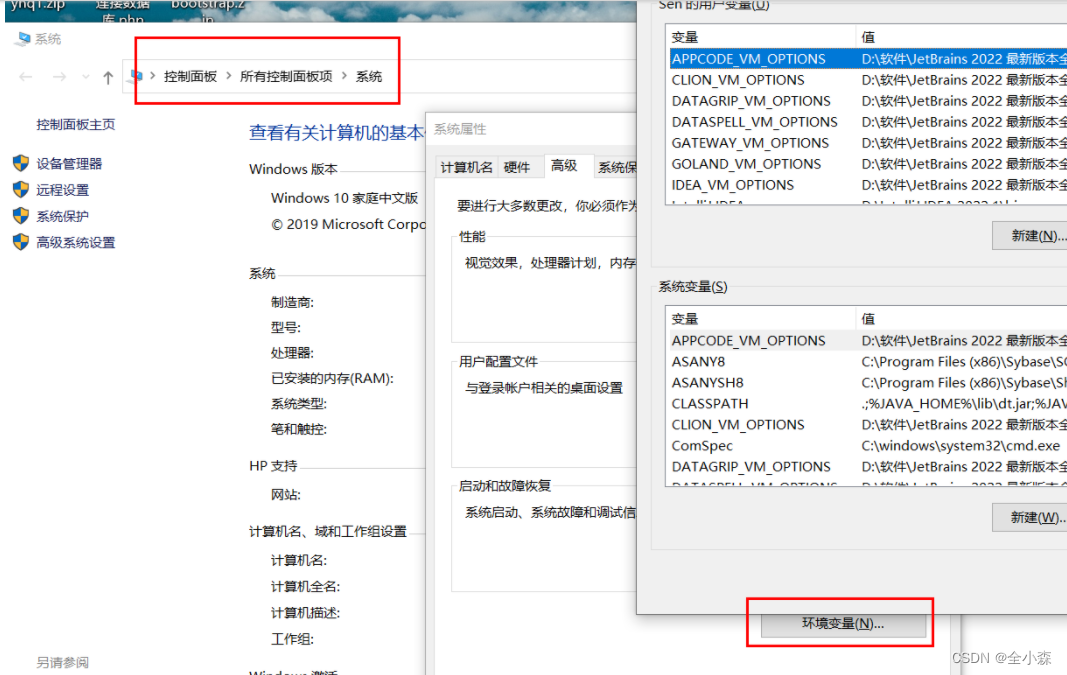
Task: Expand chevron before 所有控制面板项 breadcrumb
Action: [229, 76]
